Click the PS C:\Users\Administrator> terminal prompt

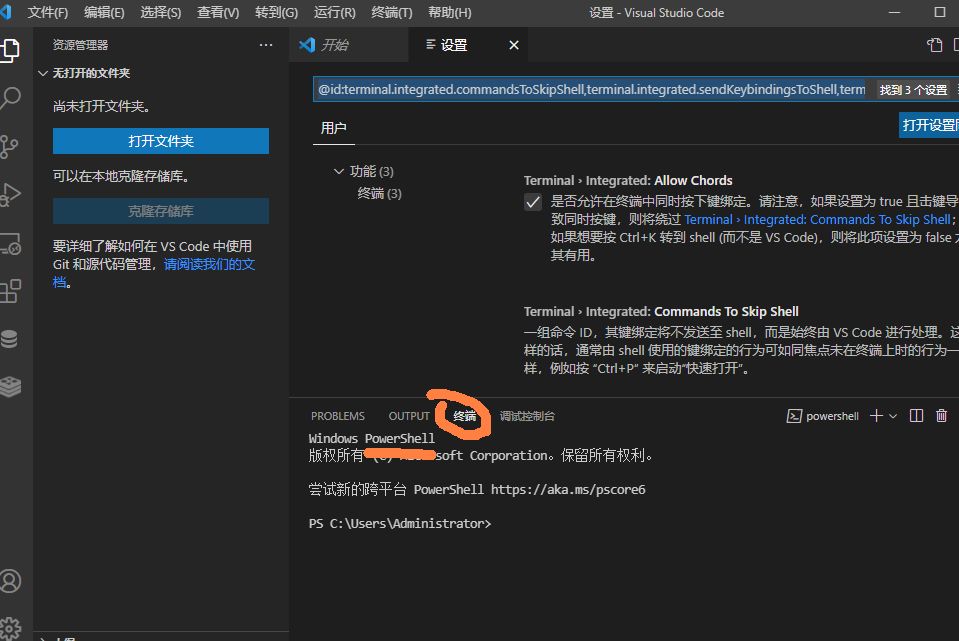click(400, 524)
